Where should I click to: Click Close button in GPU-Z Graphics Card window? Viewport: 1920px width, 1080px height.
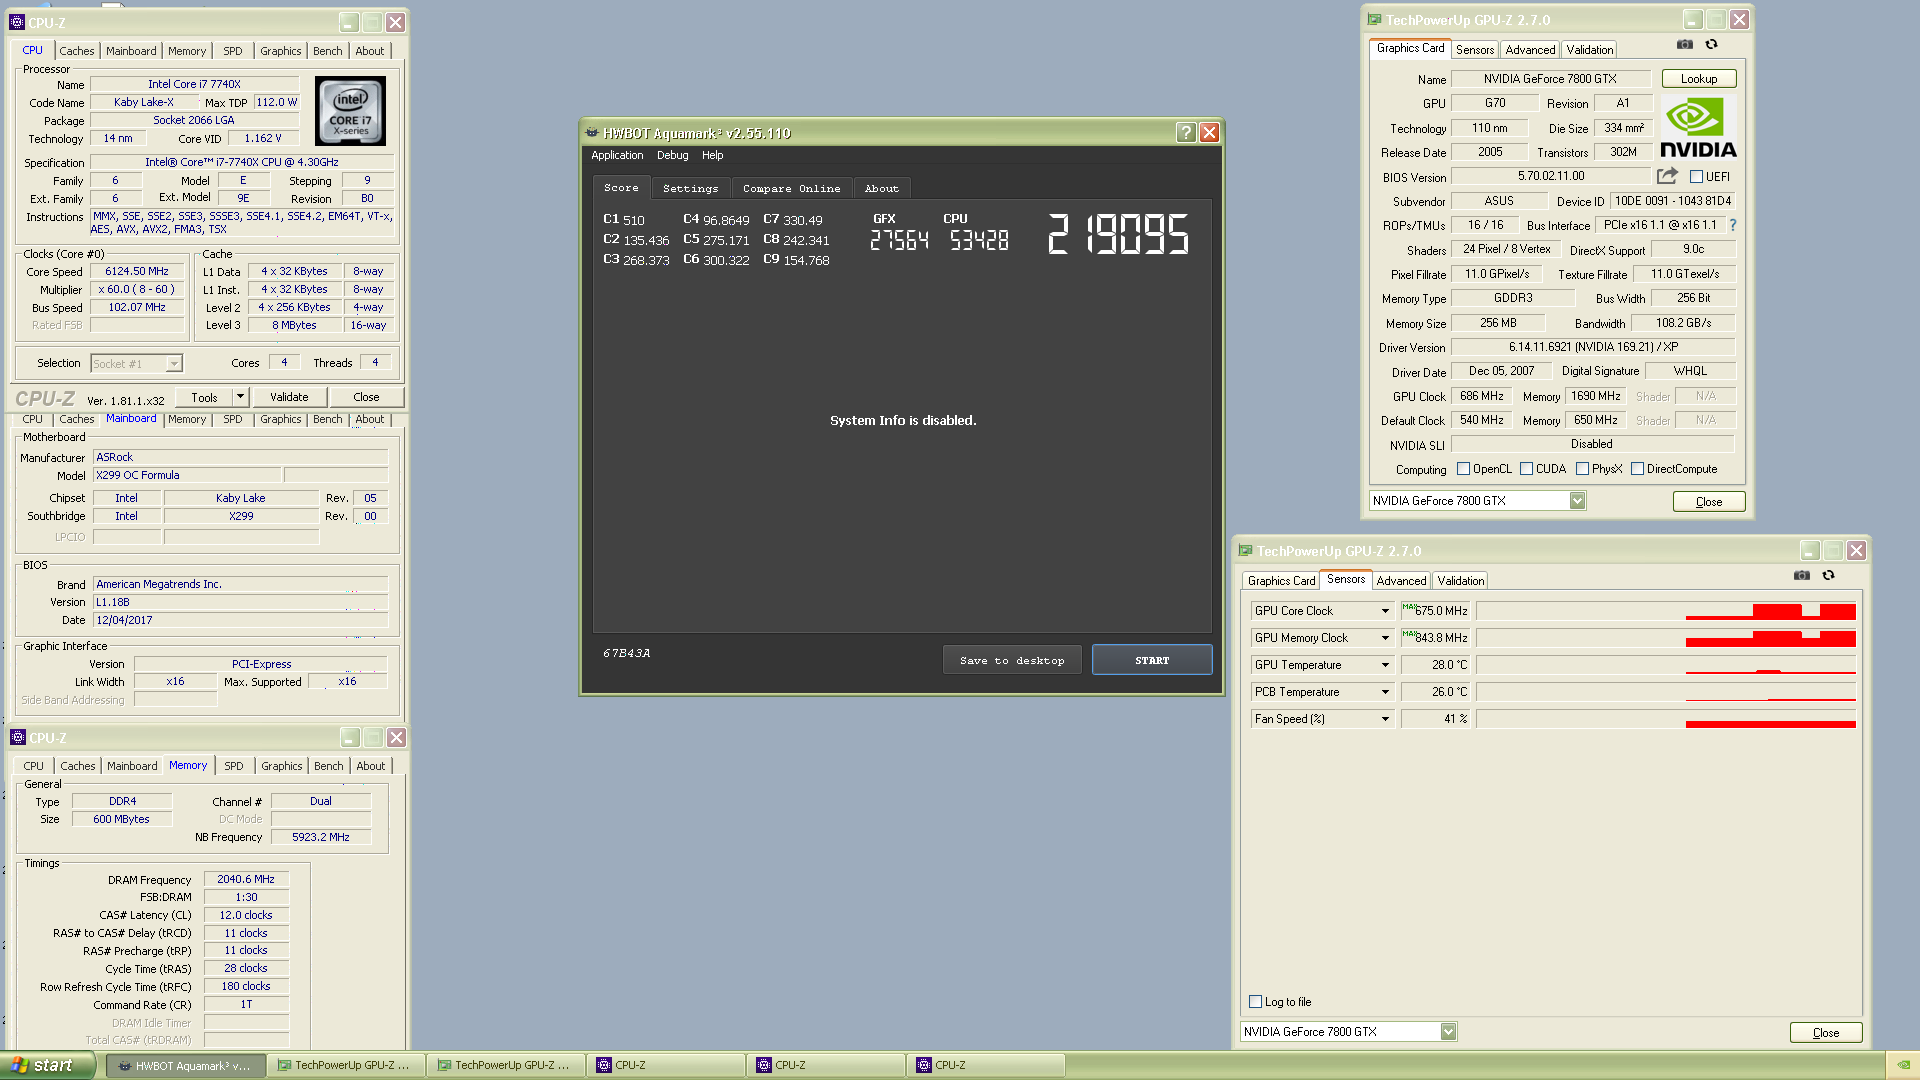tap(1709, 502)
